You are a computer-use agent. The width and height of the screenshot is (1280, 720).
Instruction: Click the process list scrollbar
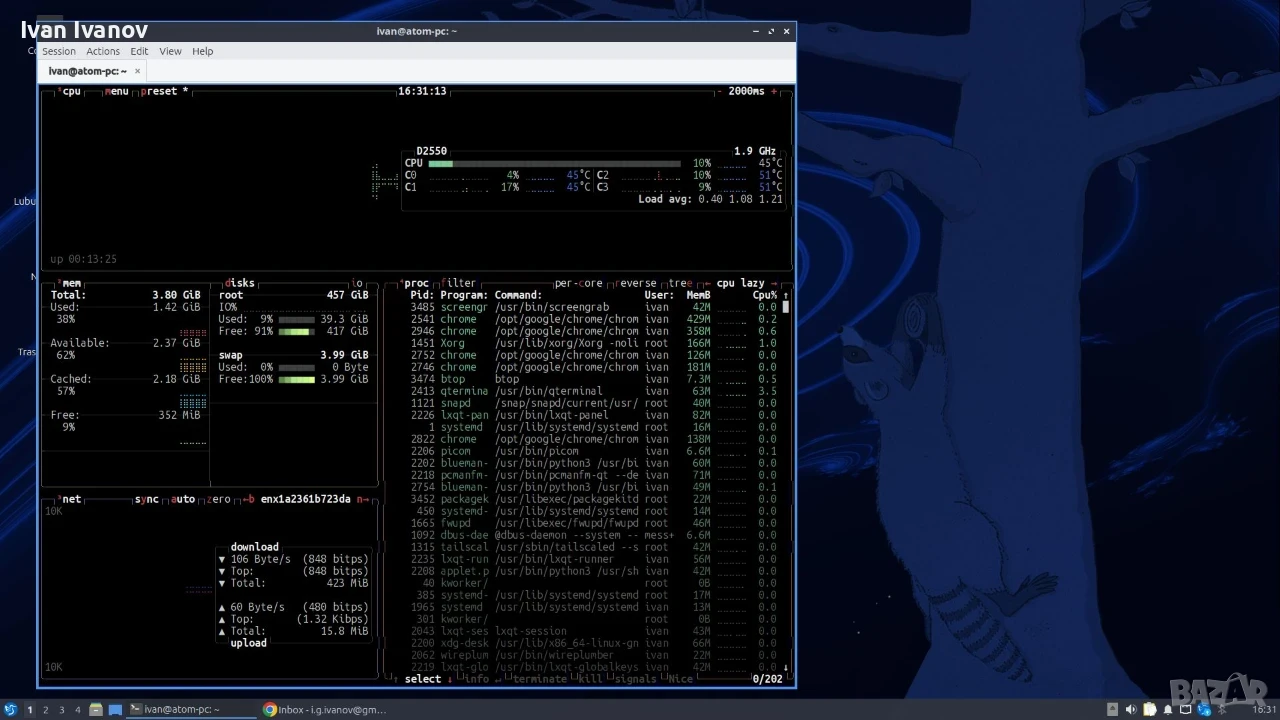[x=786, y=482]
